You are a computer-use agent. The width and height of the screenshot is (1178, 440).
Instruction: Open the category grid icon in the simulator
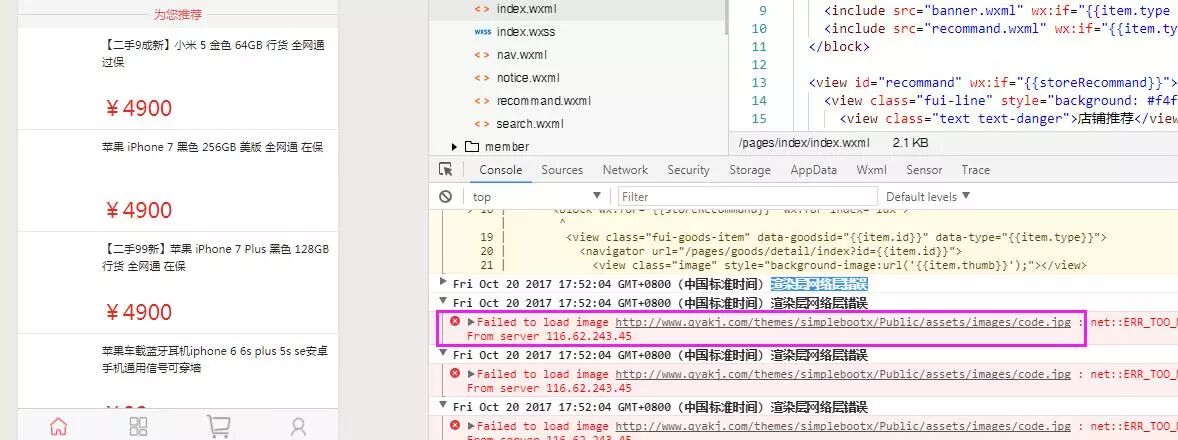coord(138,426)
